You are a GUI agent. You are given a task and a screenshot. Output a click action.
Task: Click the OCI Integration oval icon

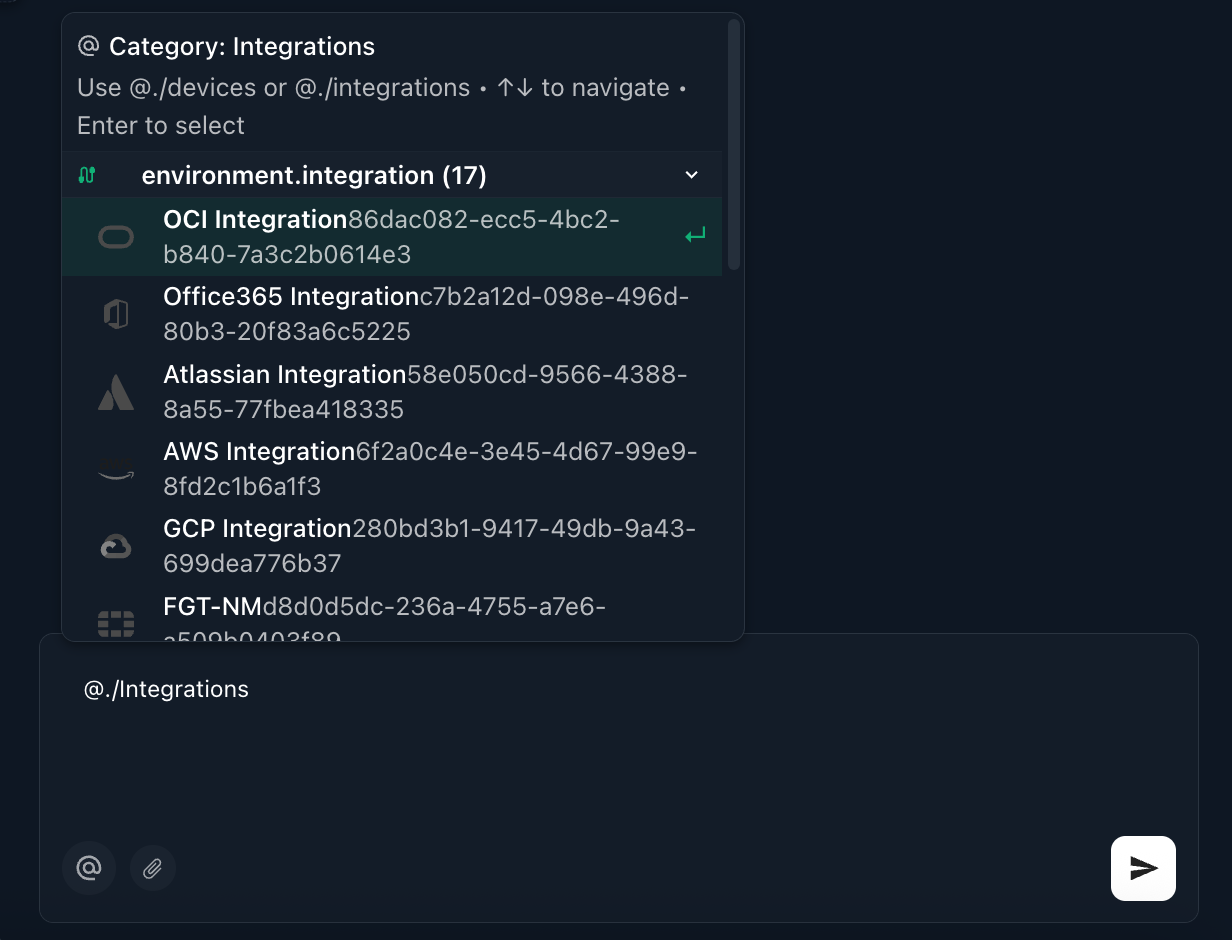116,237
